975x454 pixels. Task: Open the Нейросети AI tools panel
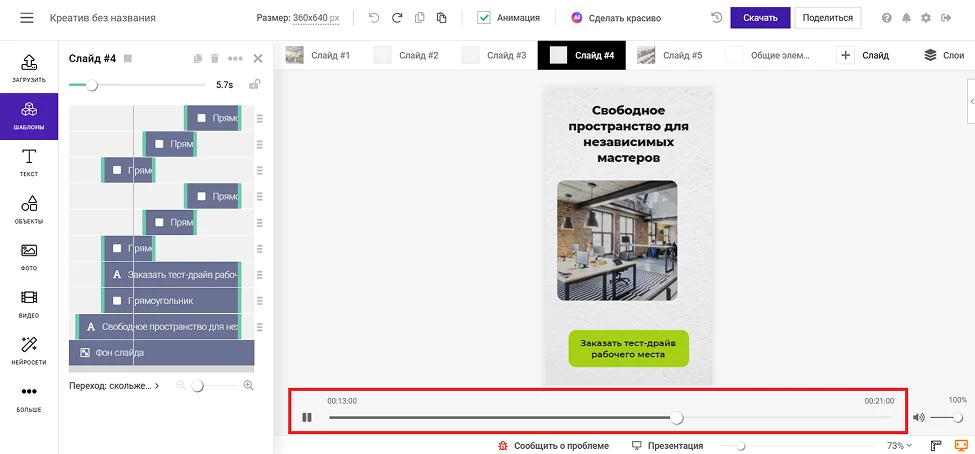pos(29,350)
